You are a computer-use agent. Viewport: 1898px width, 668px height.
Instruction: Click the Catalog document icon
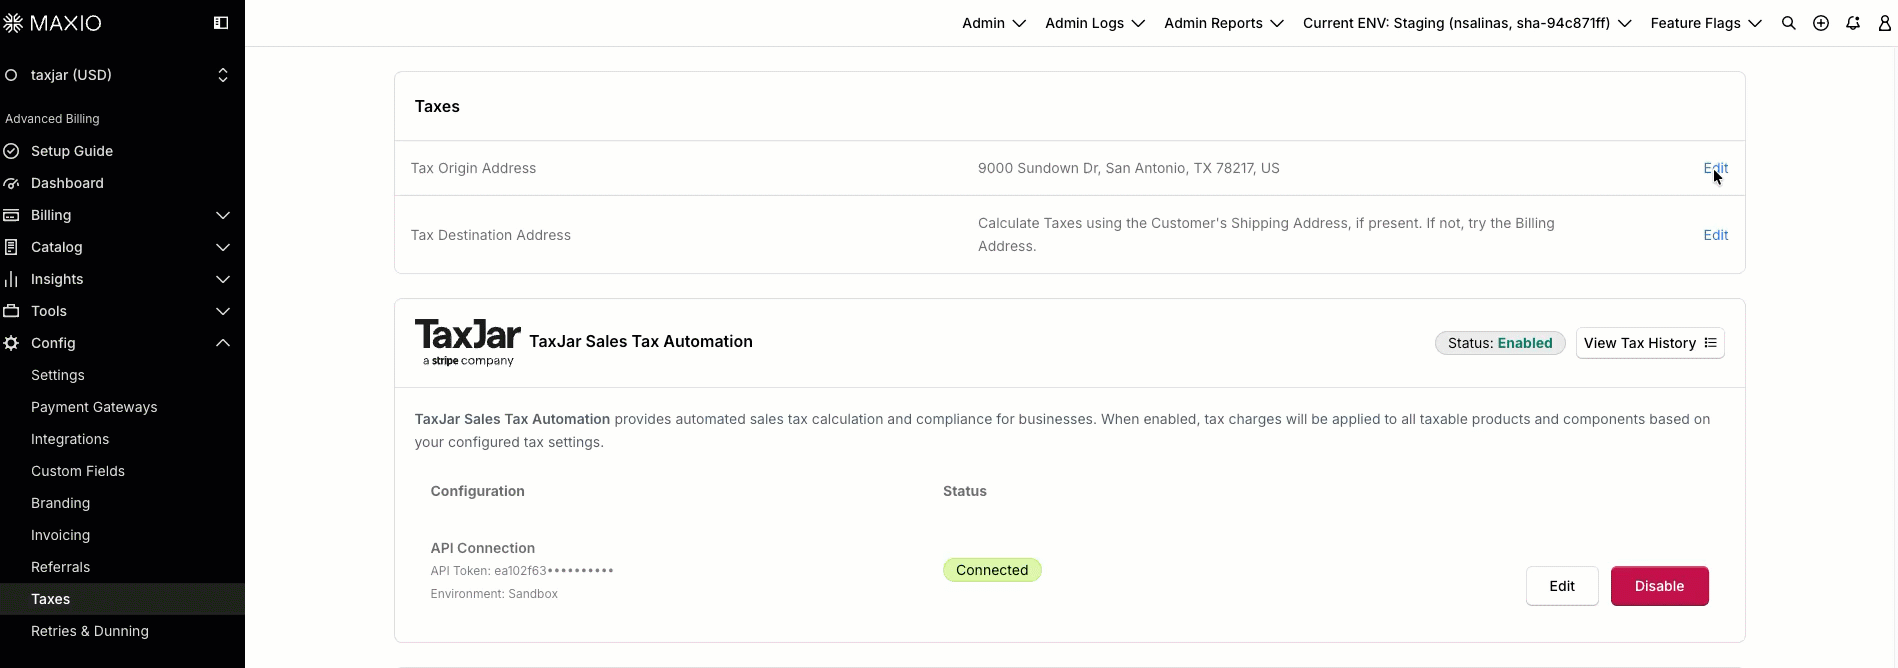coord(11,247)
